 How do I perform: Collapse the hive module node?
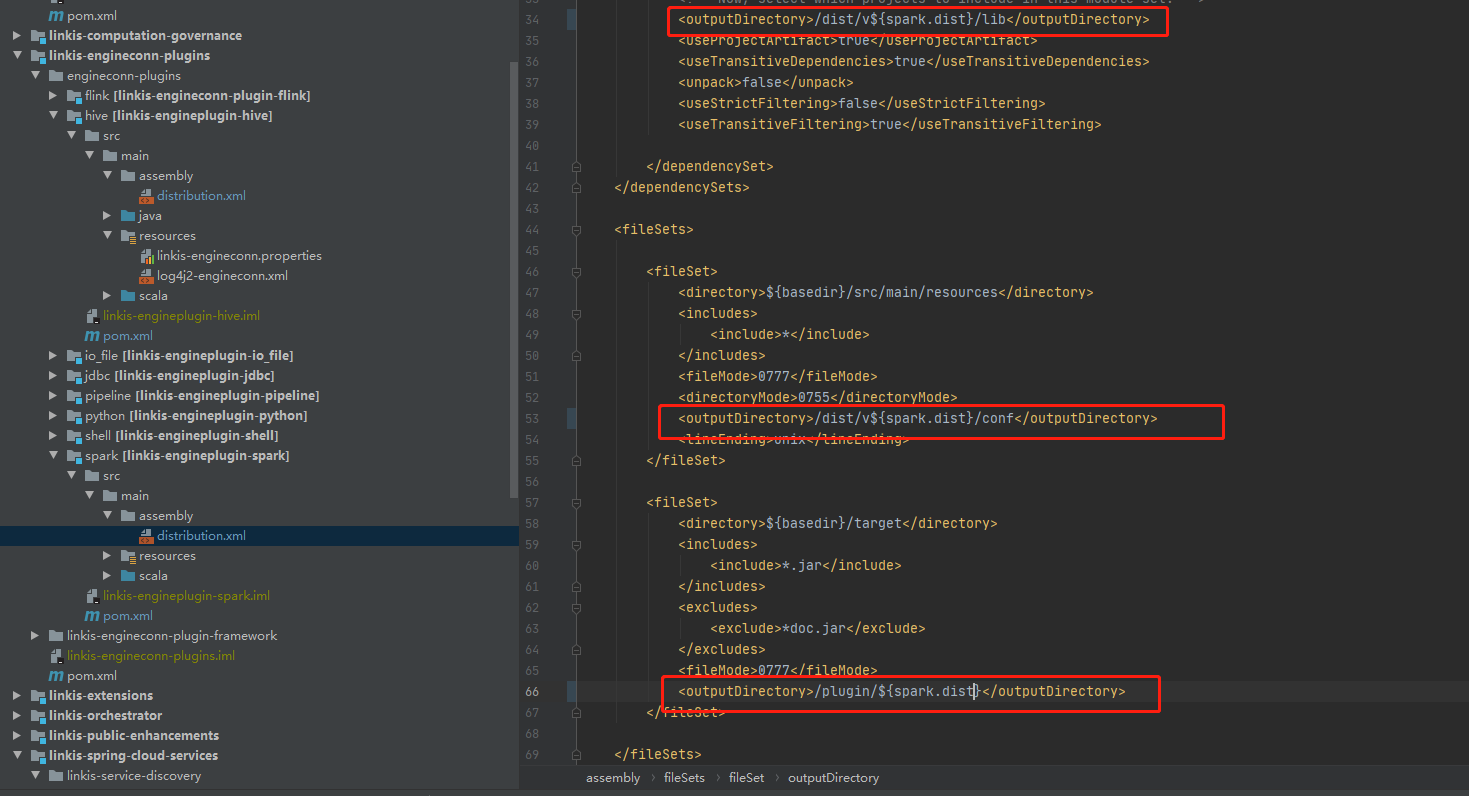pos(53,116)
